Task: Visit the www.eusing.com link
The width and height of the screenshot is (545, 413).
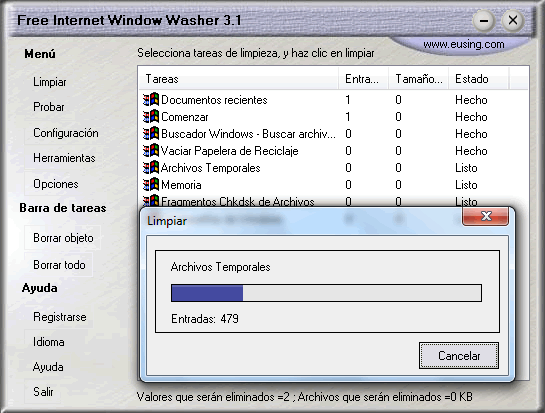Action: [x=464, y=44]
